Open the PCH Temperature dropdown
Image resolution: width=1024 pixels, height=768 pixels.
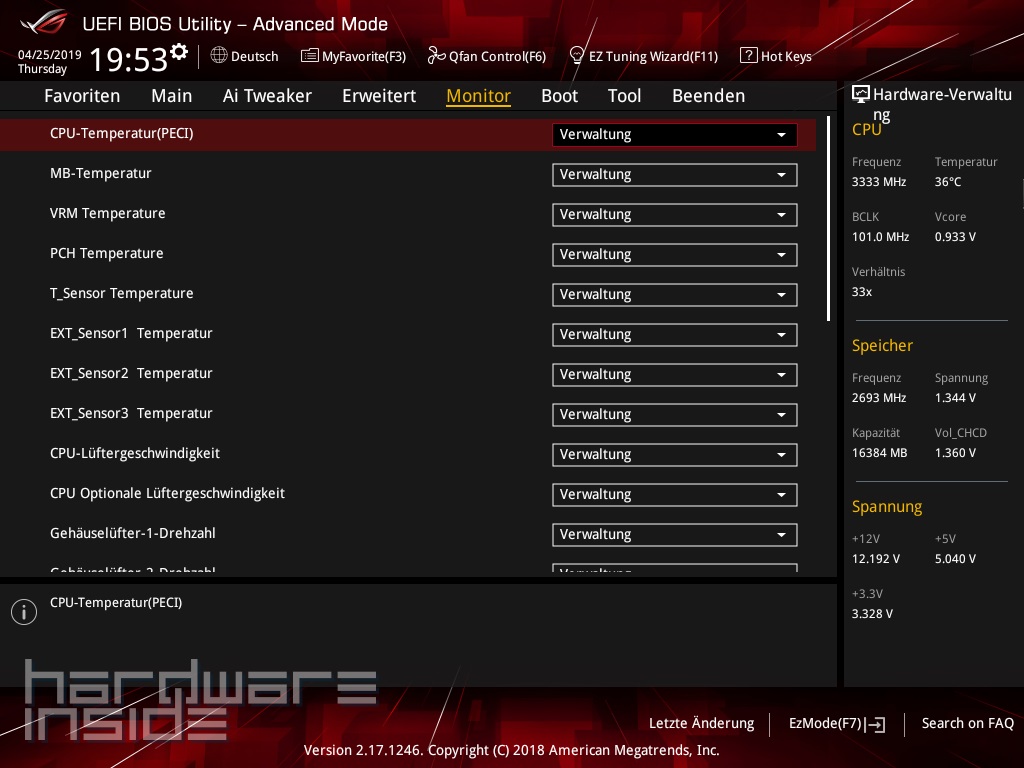[675, 255]
